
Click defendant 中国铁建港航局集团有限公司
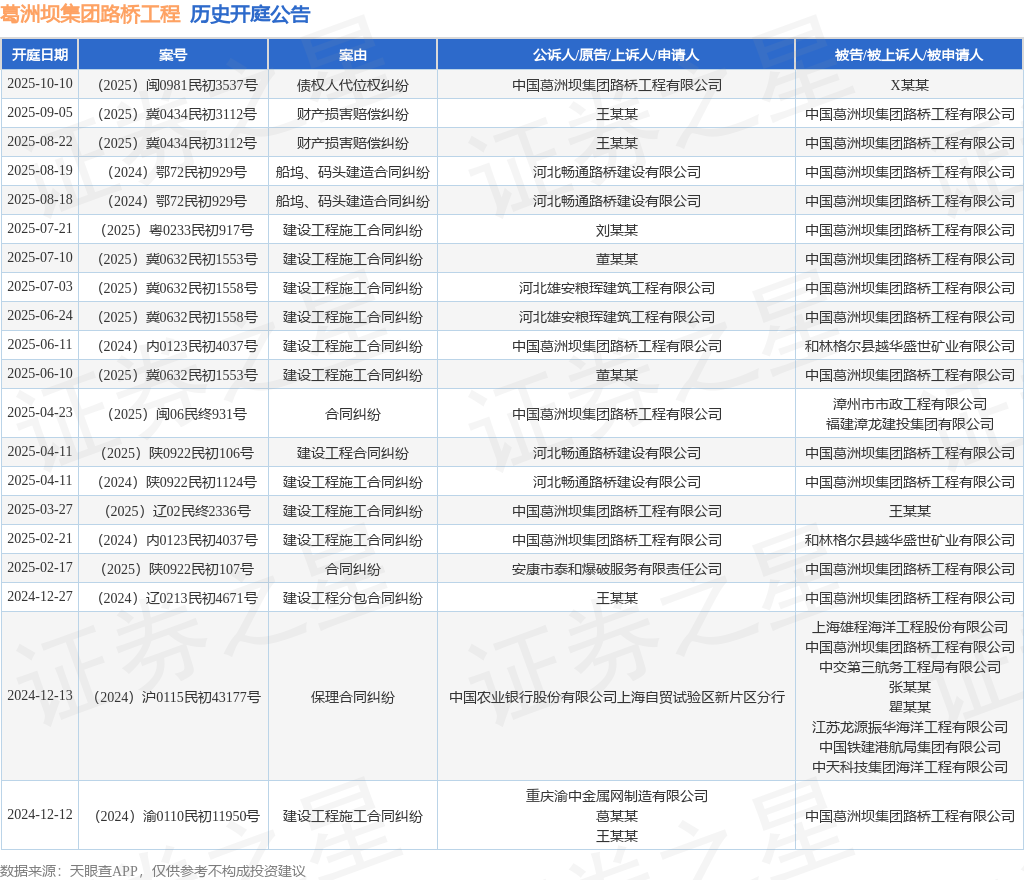coord(909,747)
